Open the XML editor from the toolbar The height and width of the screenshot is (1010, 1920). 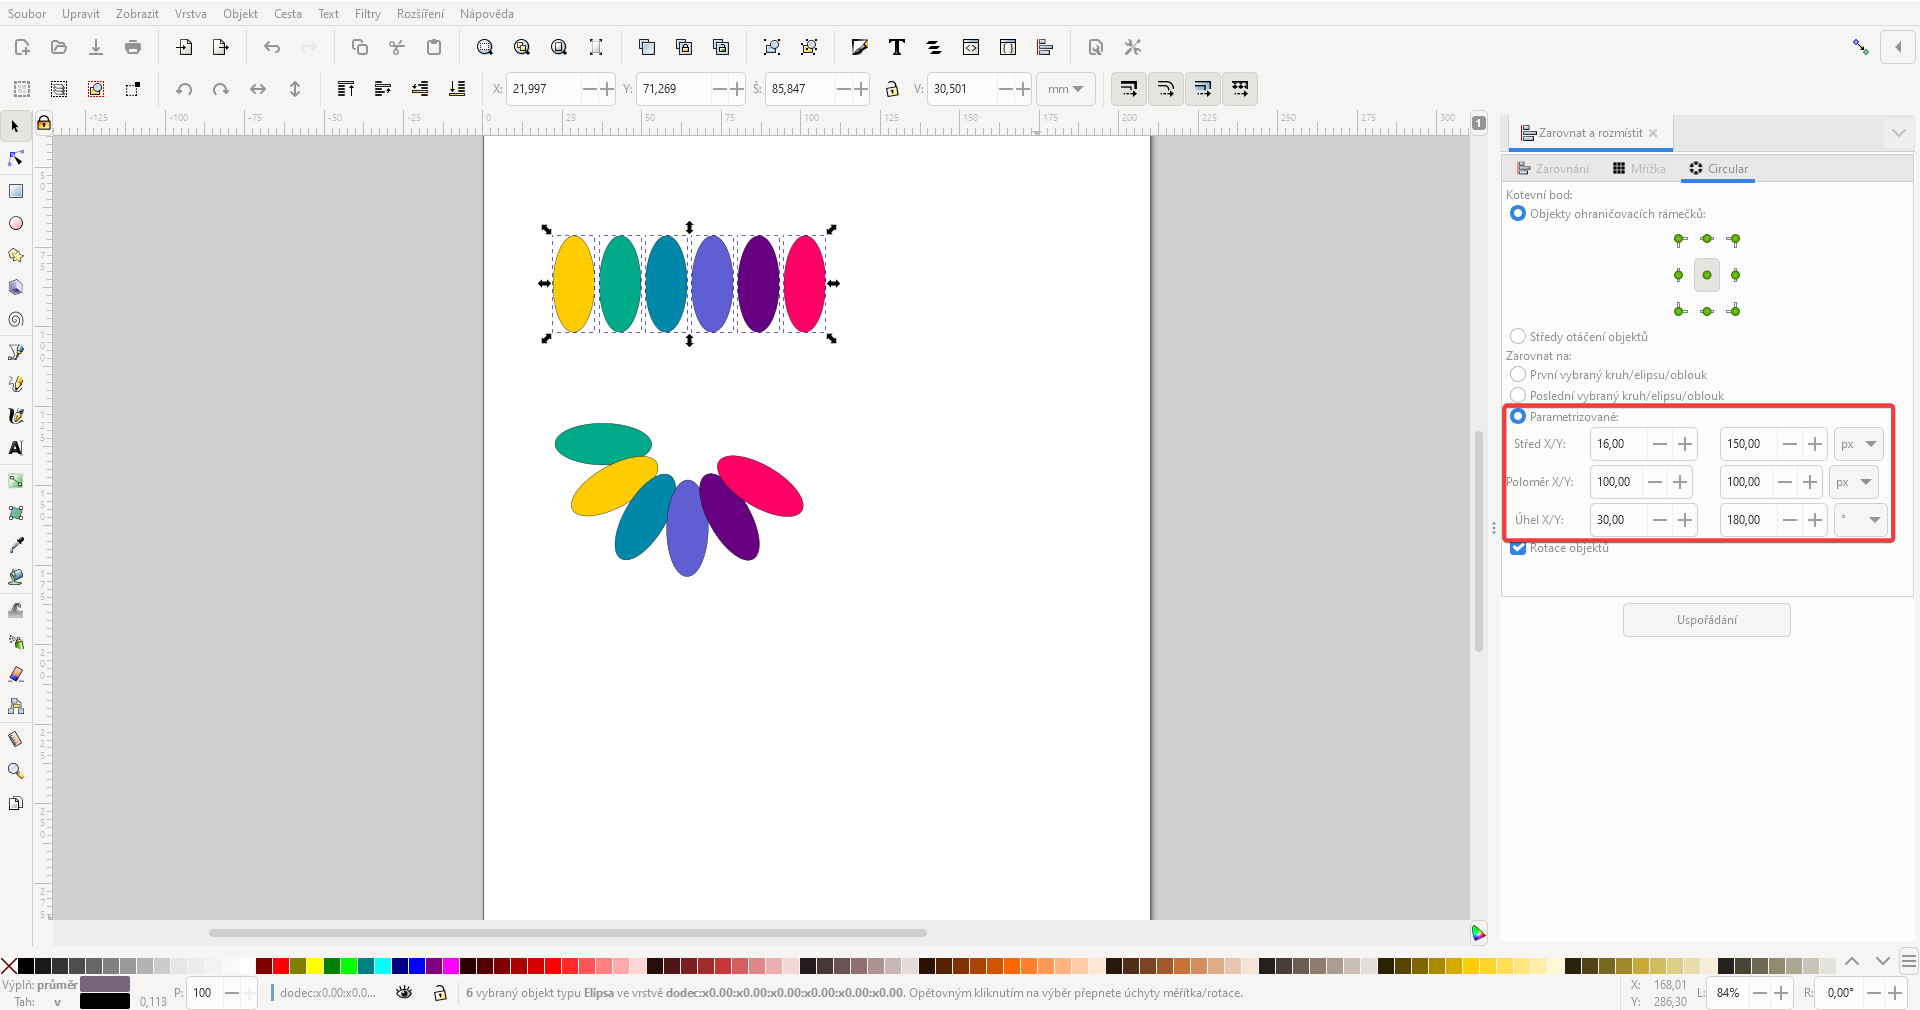click(x=971, y=47)
